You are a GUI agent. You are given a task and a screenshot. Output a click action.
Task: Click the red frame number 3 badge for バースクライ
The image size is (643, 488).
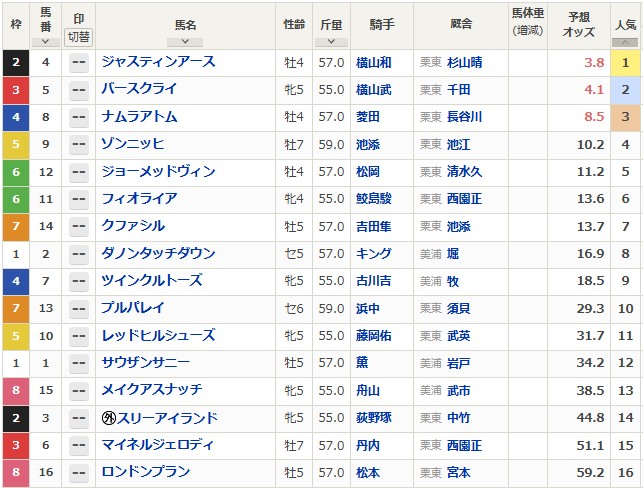tap(15, 90)
